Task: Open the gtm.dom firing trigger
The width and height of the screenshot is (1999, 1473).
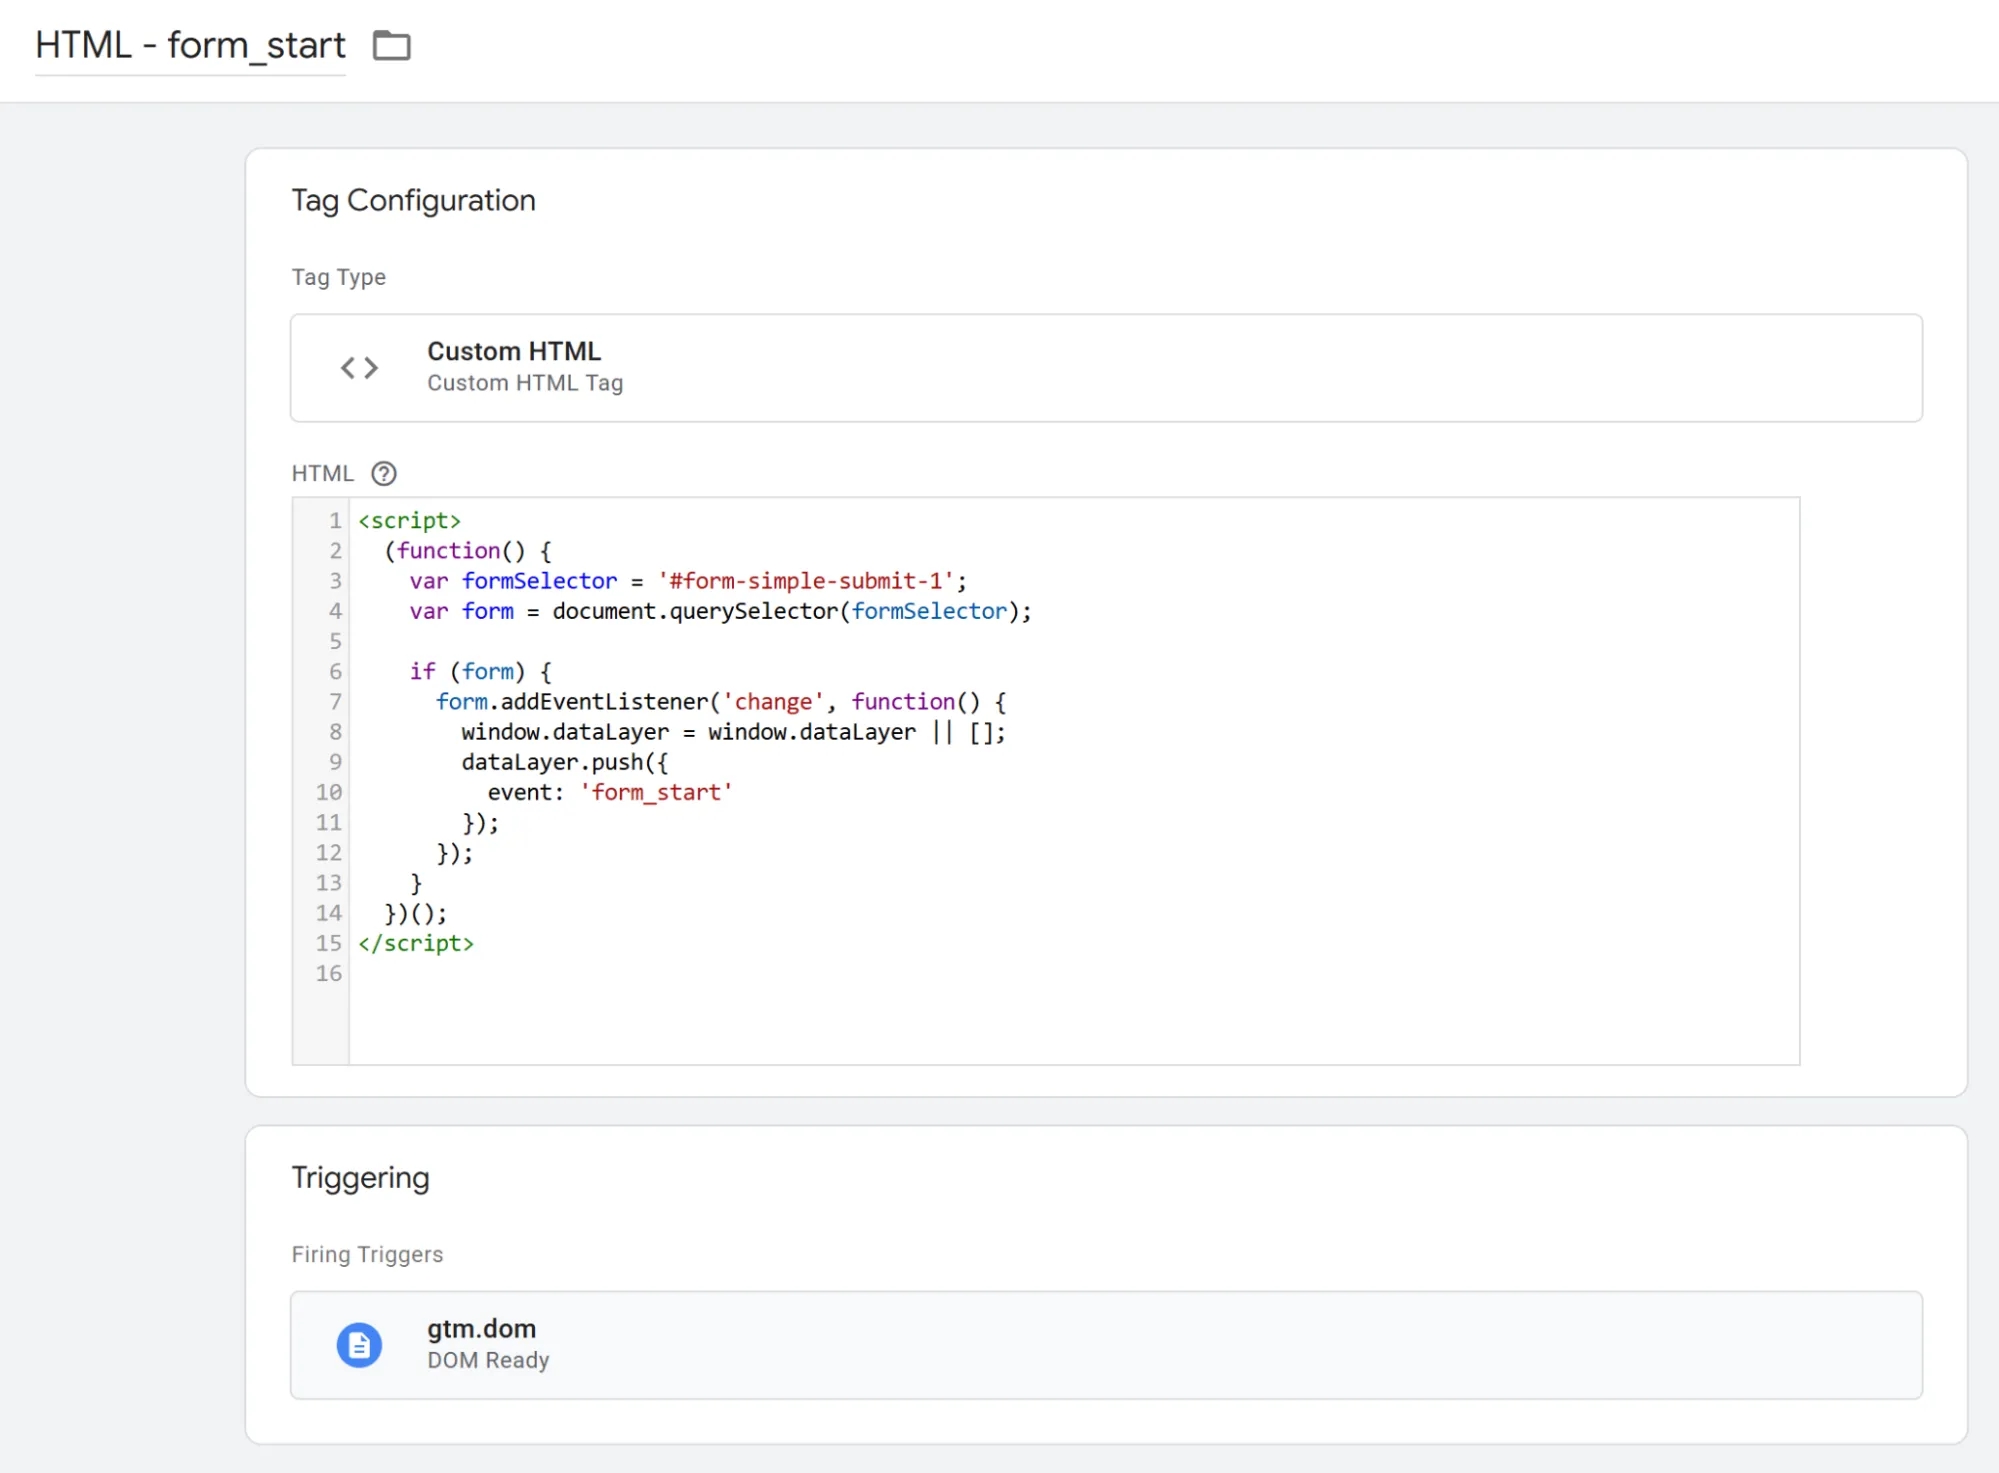Action: tap(1106, 1345)
